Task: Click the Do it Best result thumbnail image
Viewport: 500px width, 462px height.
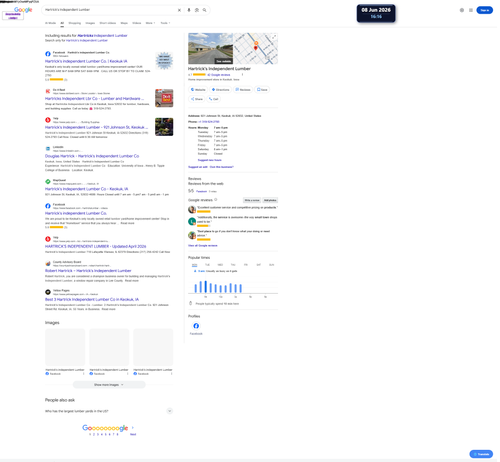Action: [x=164, y=98]
